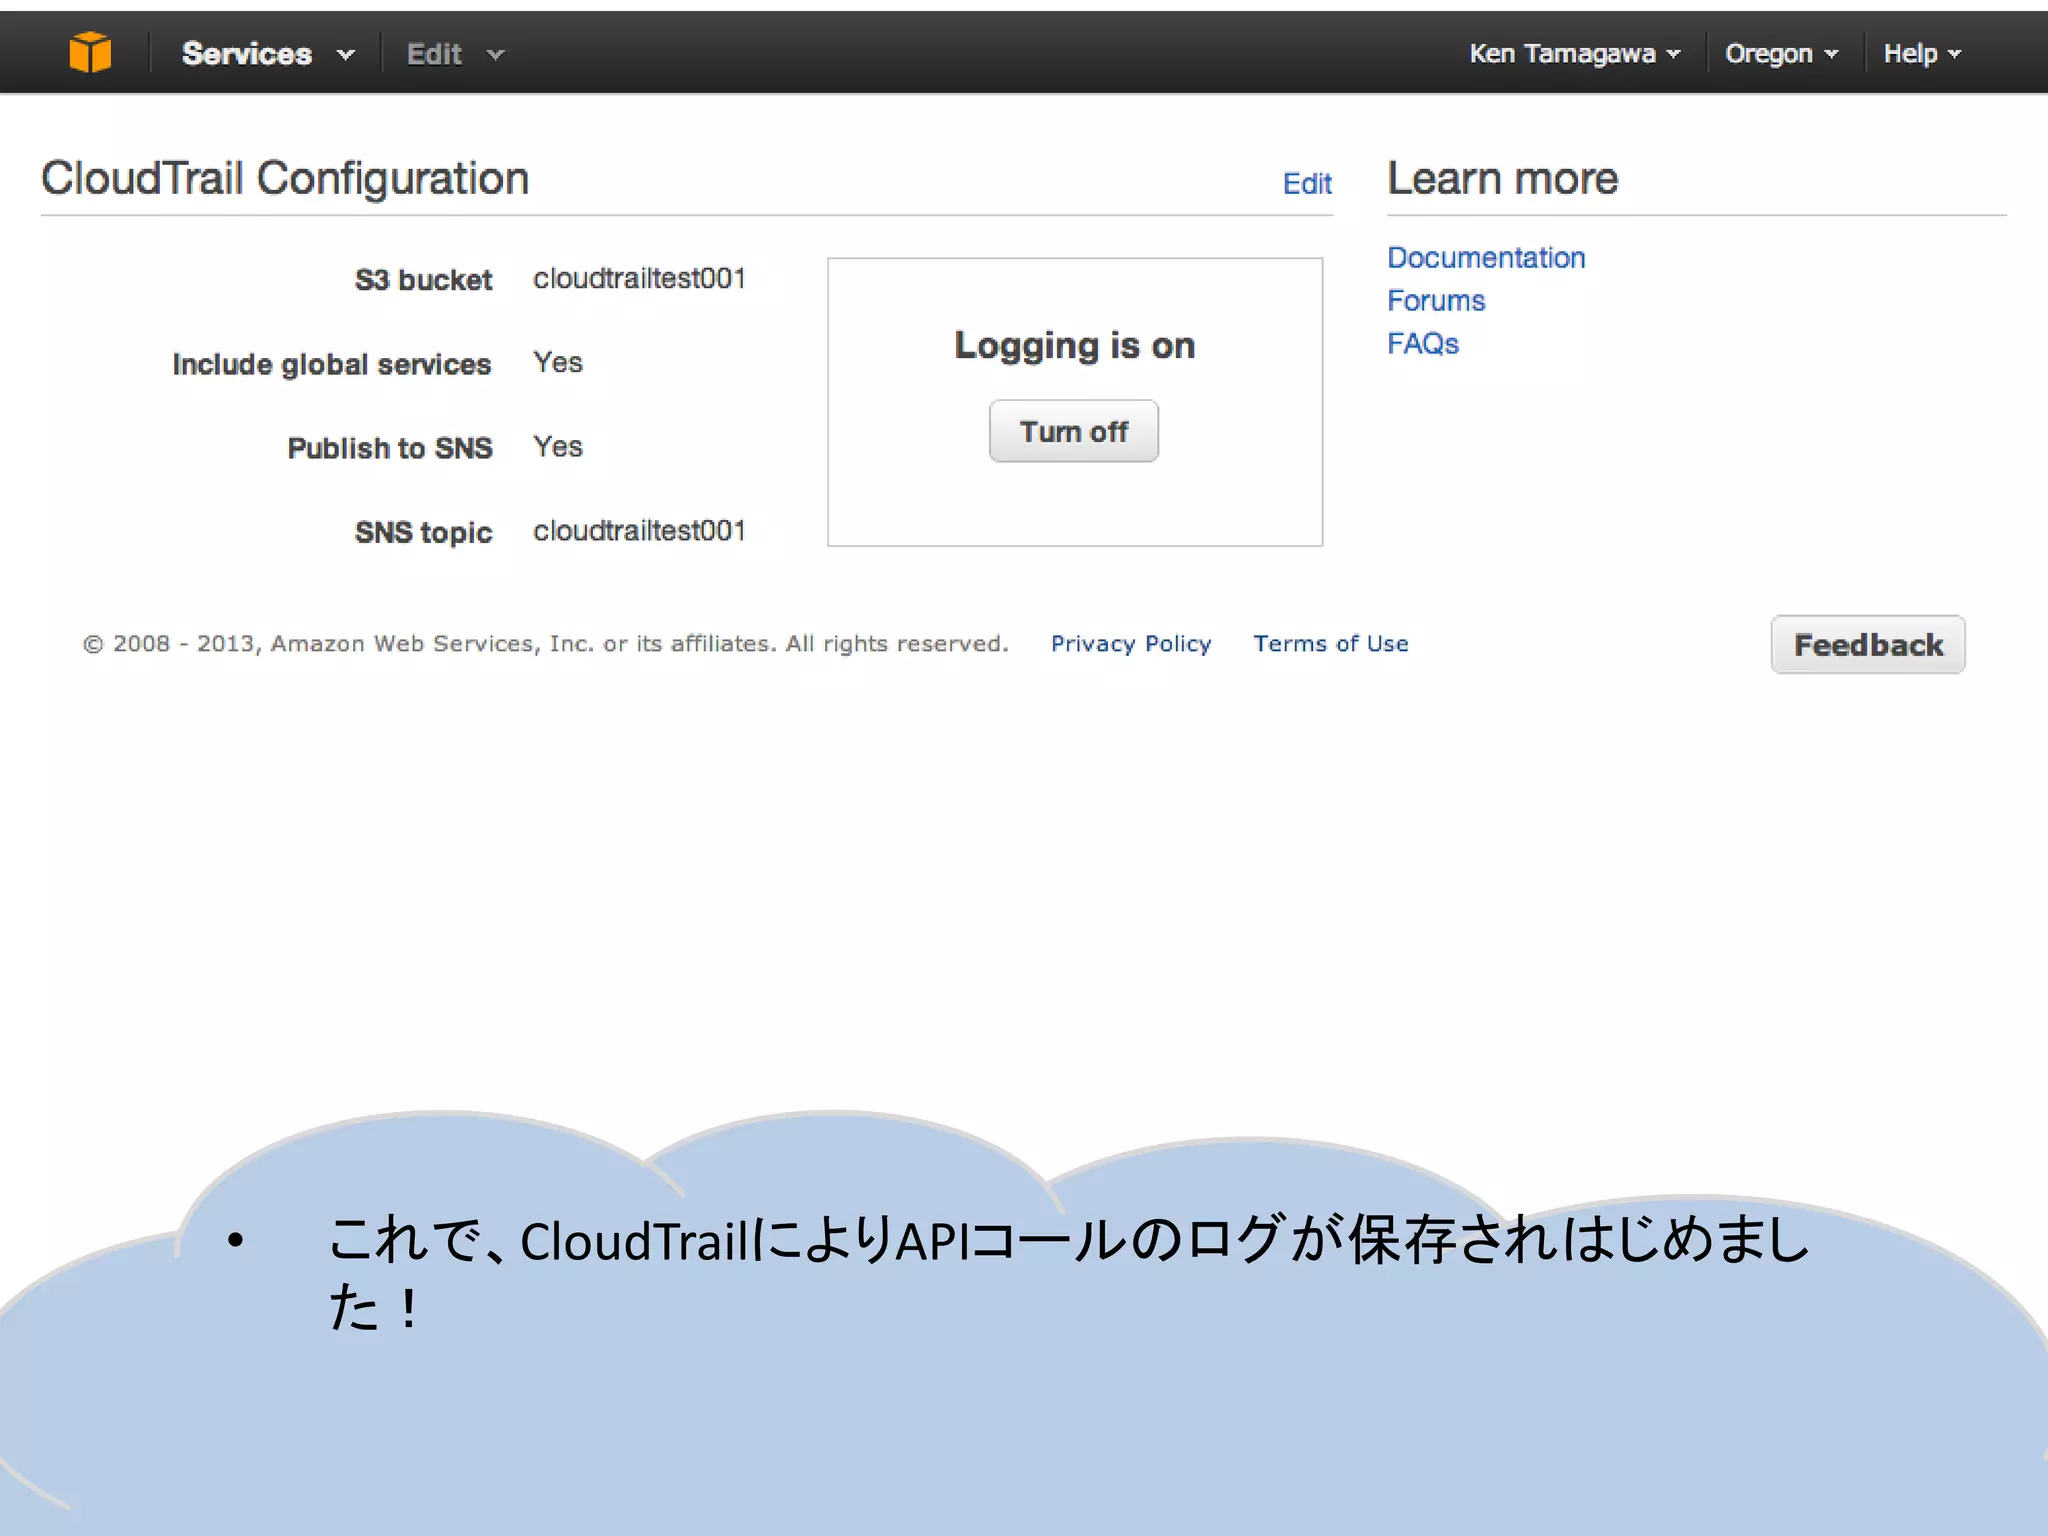
Task: Open the Documentation link
Action: tap(1486, 258)
